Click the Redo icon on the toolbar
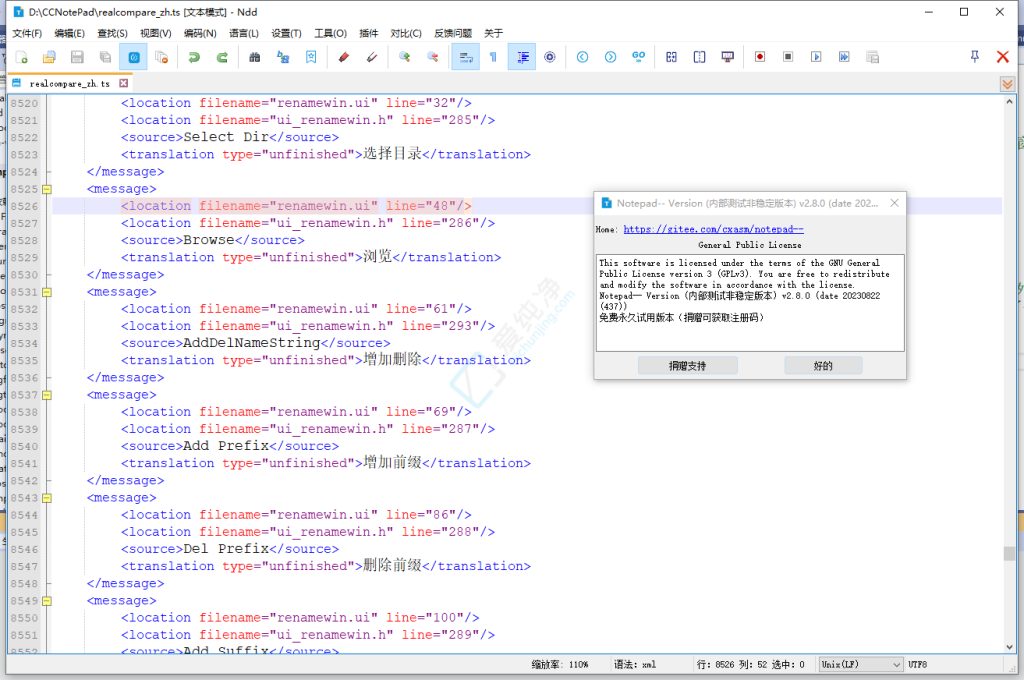1024x680 pixels. [x=222, y=57]
